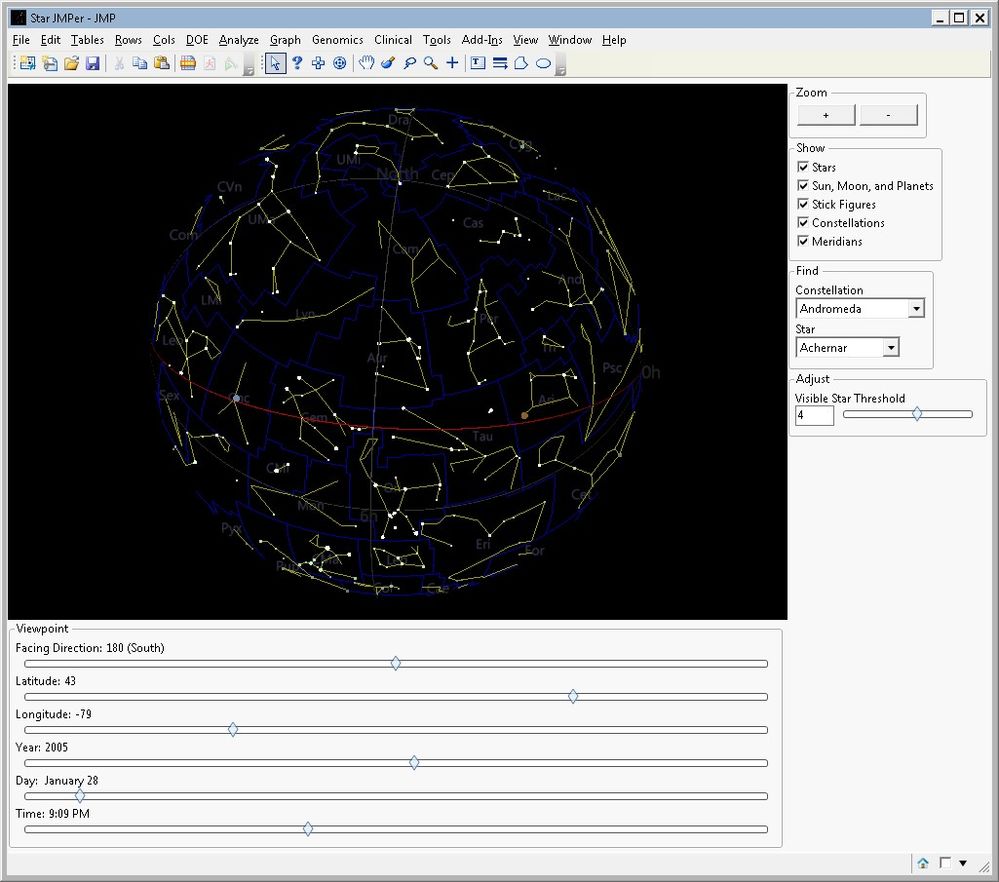
Task: Activate the Help question-mark tool
Action: pyautogui.click(x=297, y=63)
